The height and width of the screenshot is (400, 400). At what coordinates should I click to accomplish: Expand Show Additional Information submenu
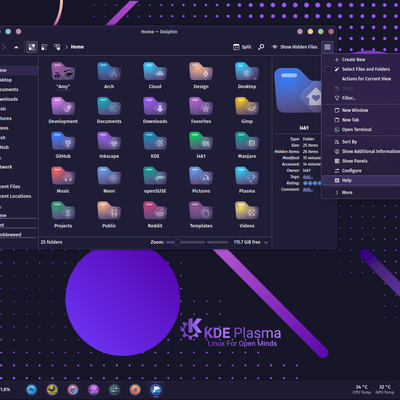point(361,151)
